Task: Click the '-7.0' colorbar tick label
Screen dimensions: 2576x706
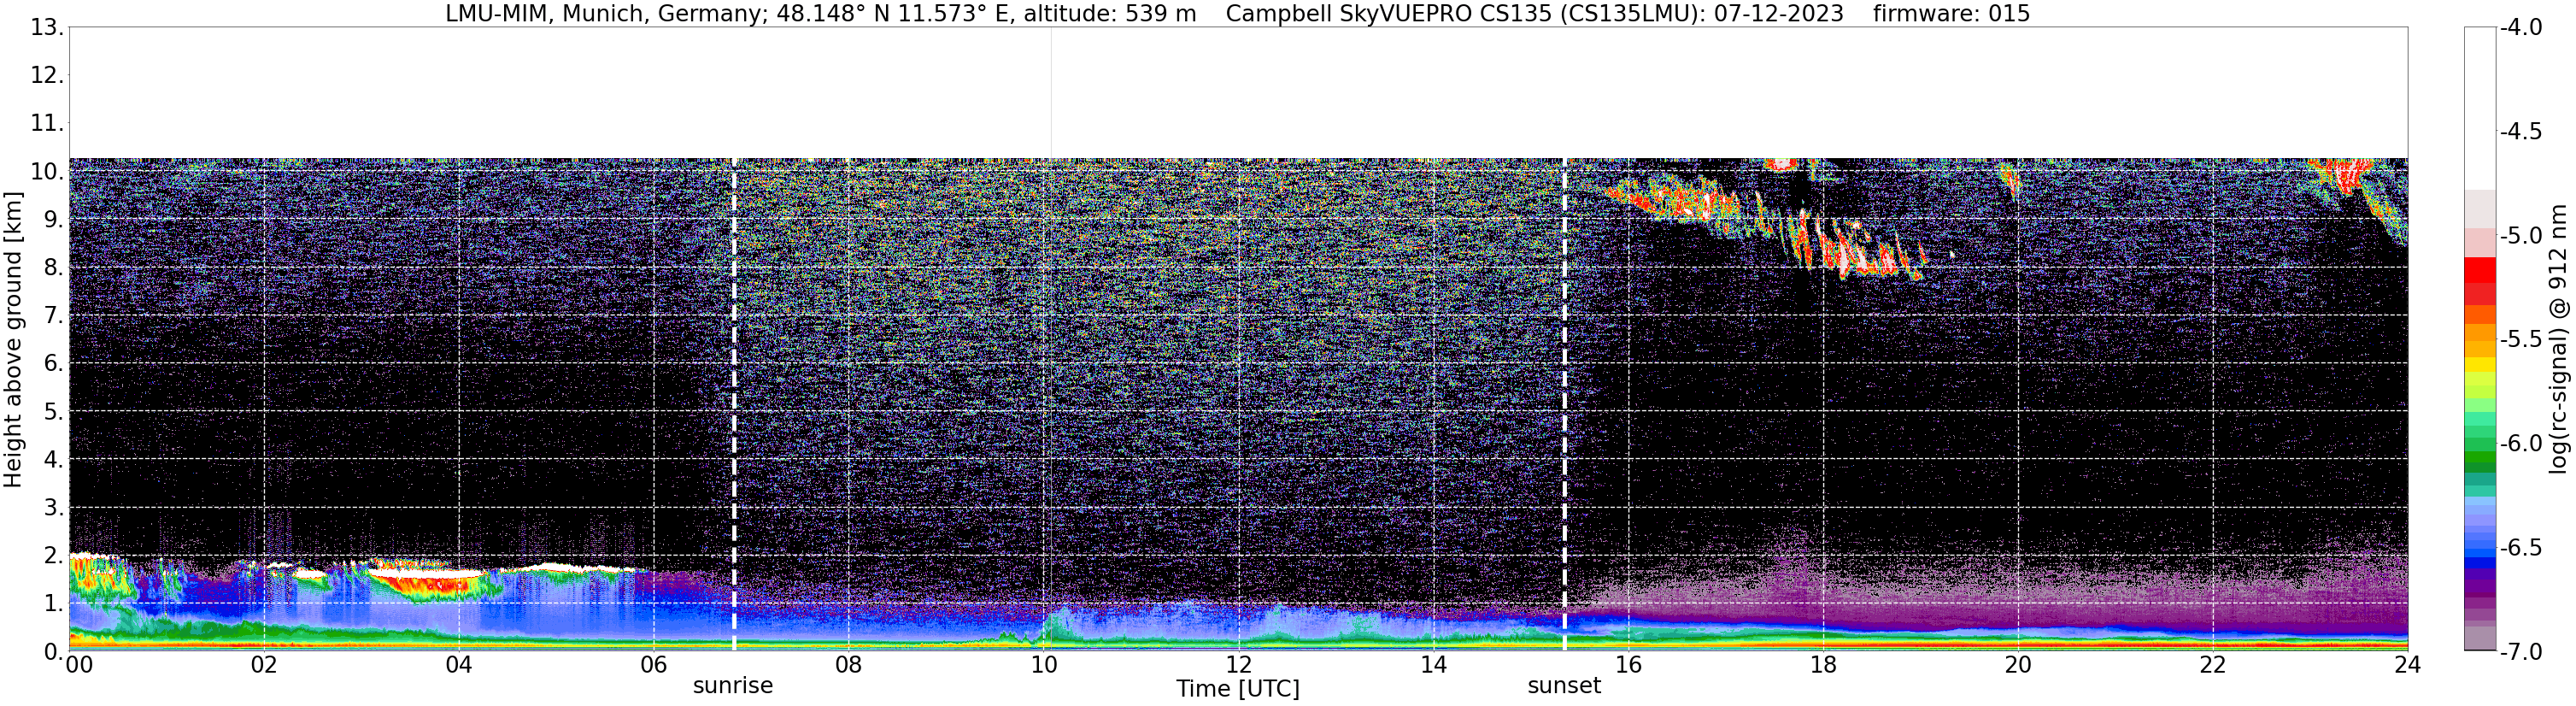Action: tap(2521, 651)
